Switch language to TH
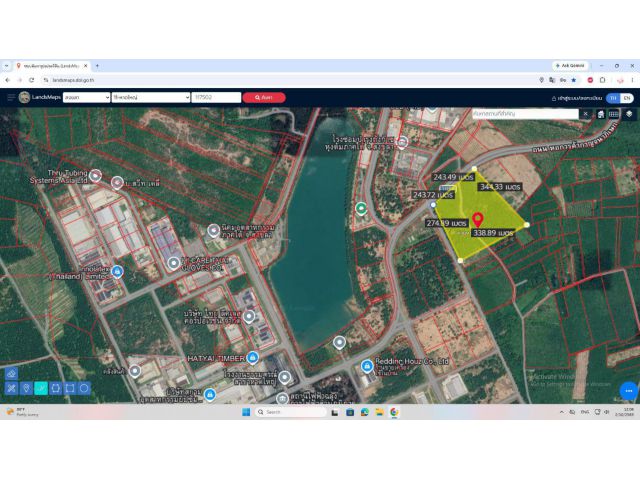Viewport: 640px width, 480px height. [613, 98]
